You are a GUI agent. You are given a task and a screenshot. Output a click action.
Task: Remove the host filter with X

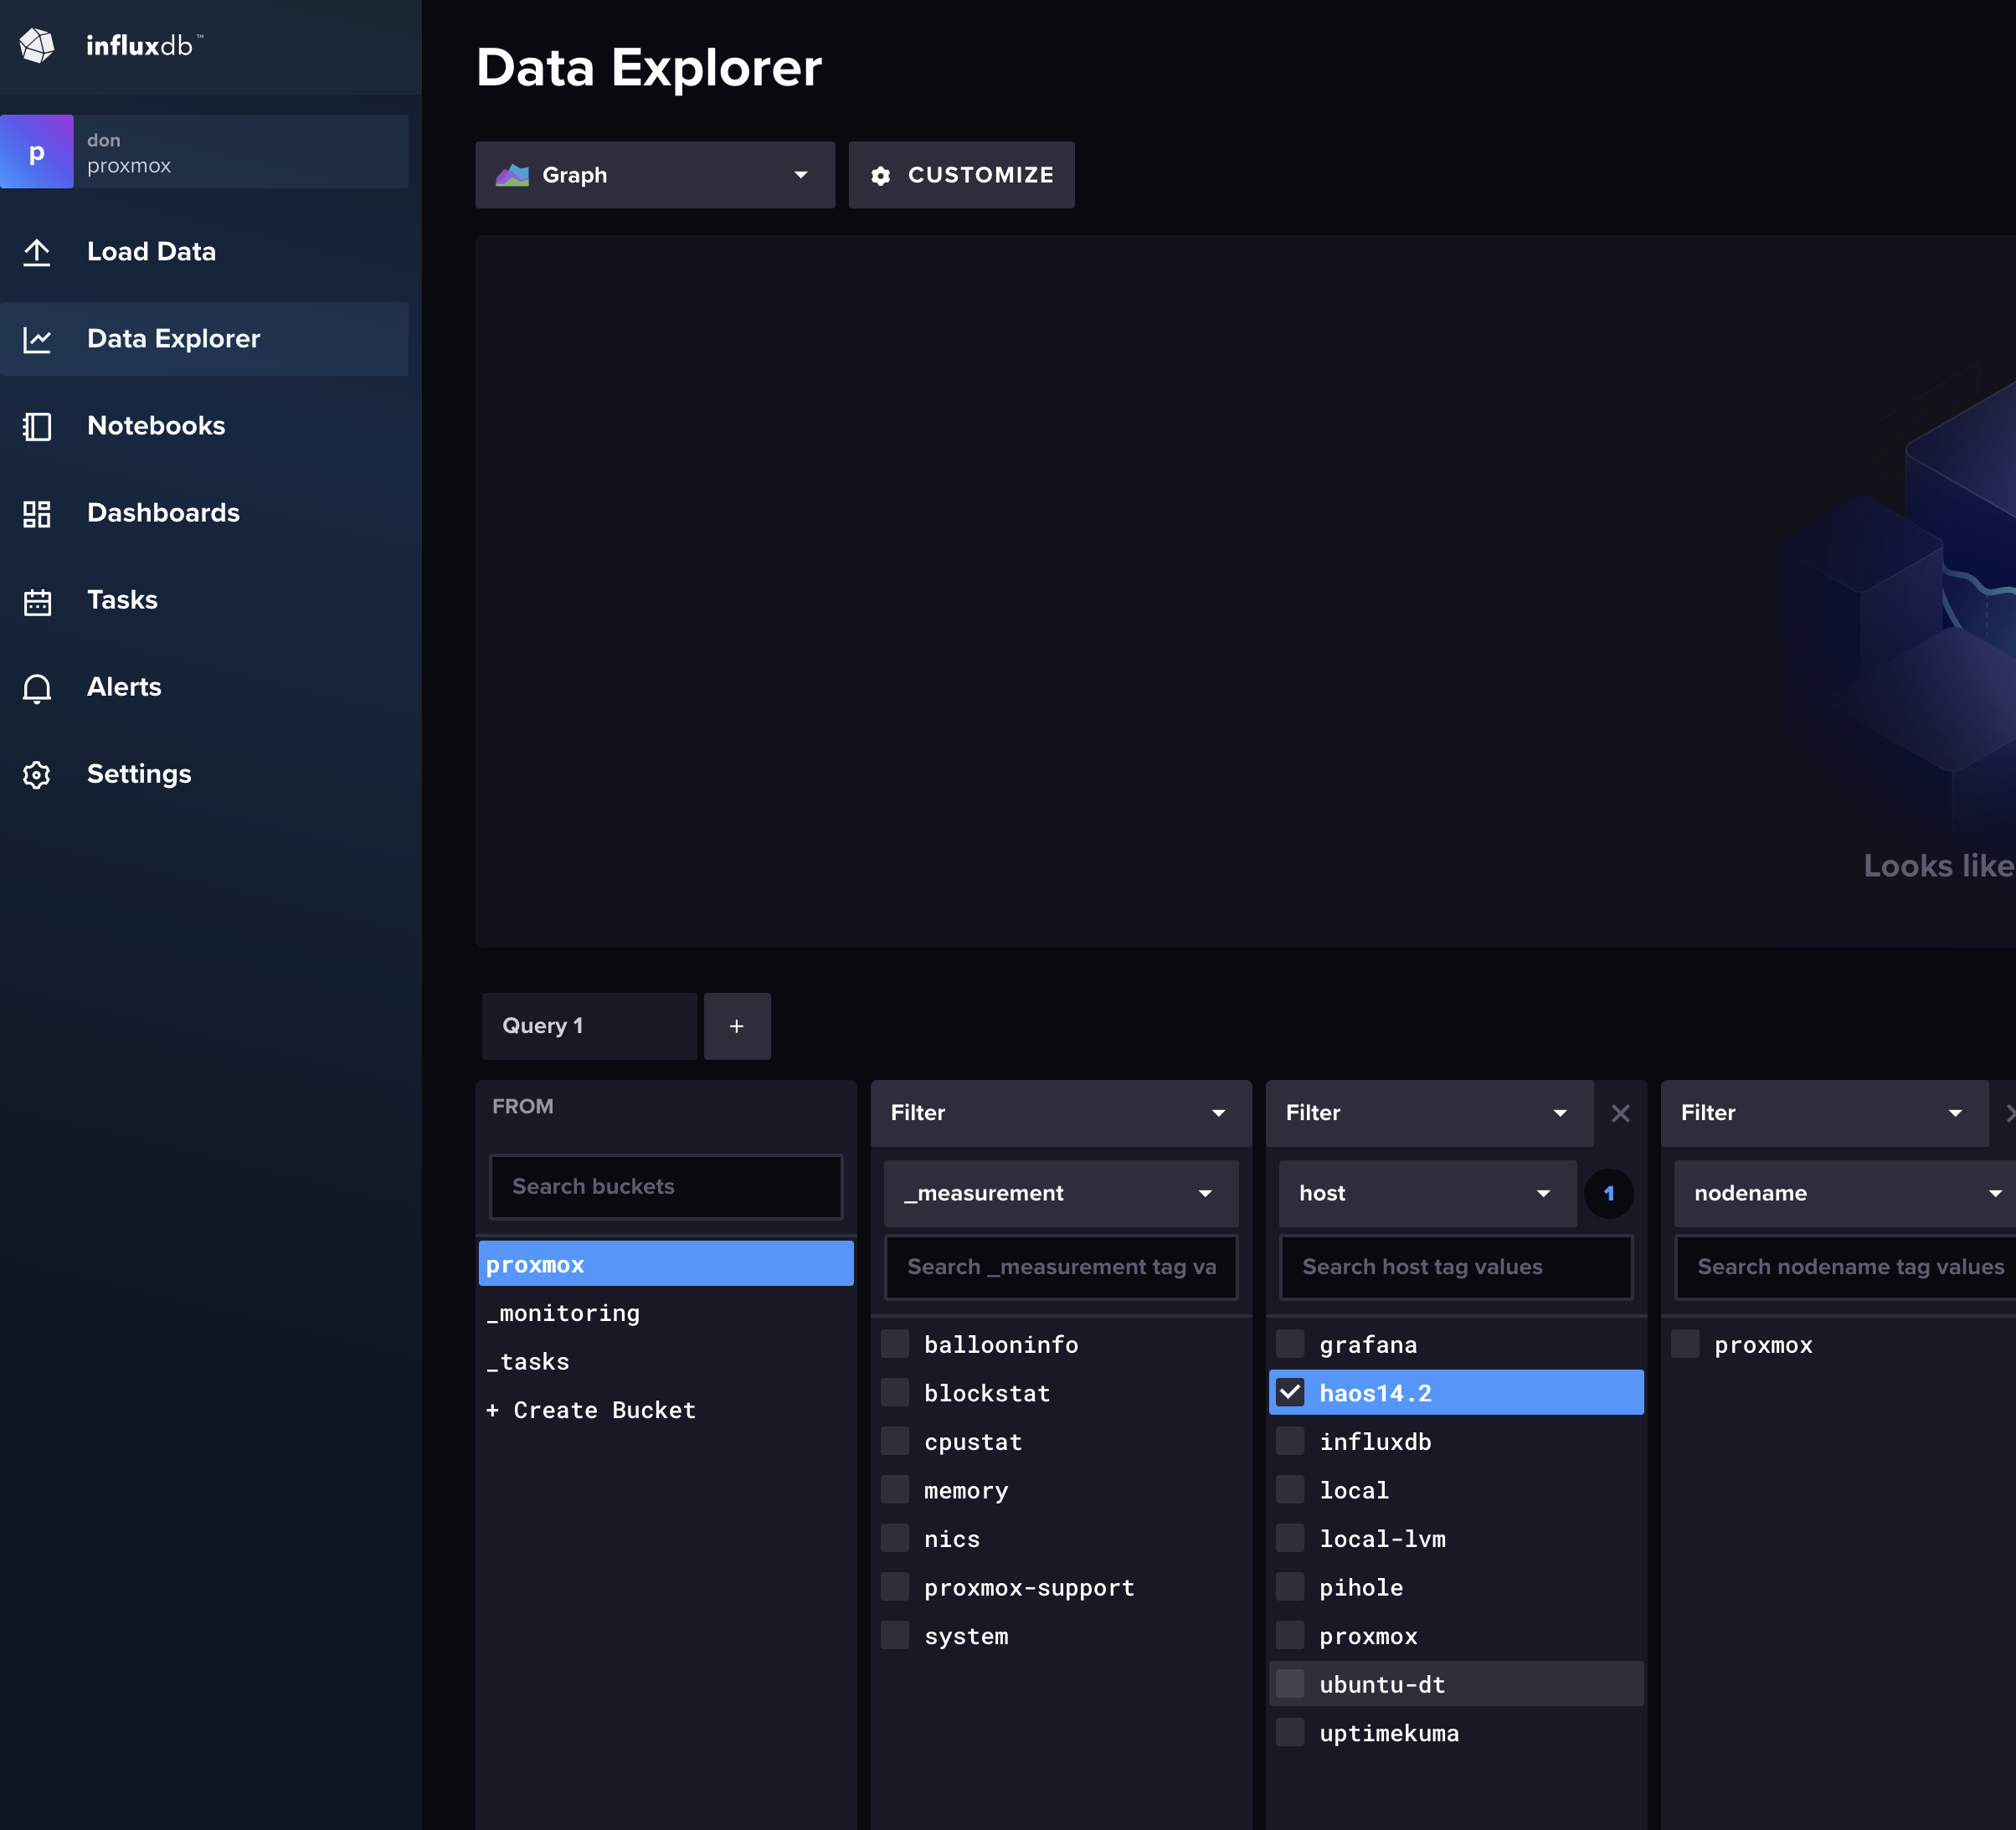1621,1113
